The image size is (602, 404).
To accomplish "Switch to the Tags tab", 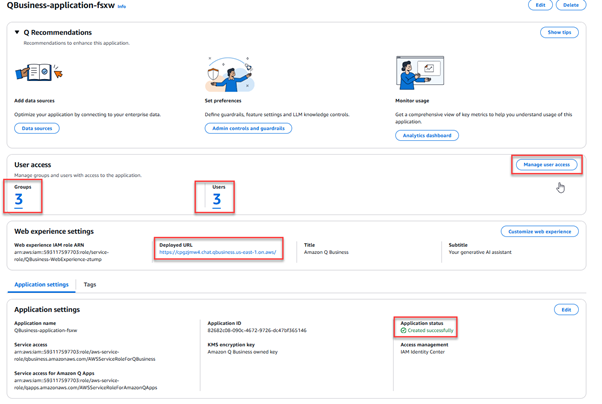I will pos(90,285).
